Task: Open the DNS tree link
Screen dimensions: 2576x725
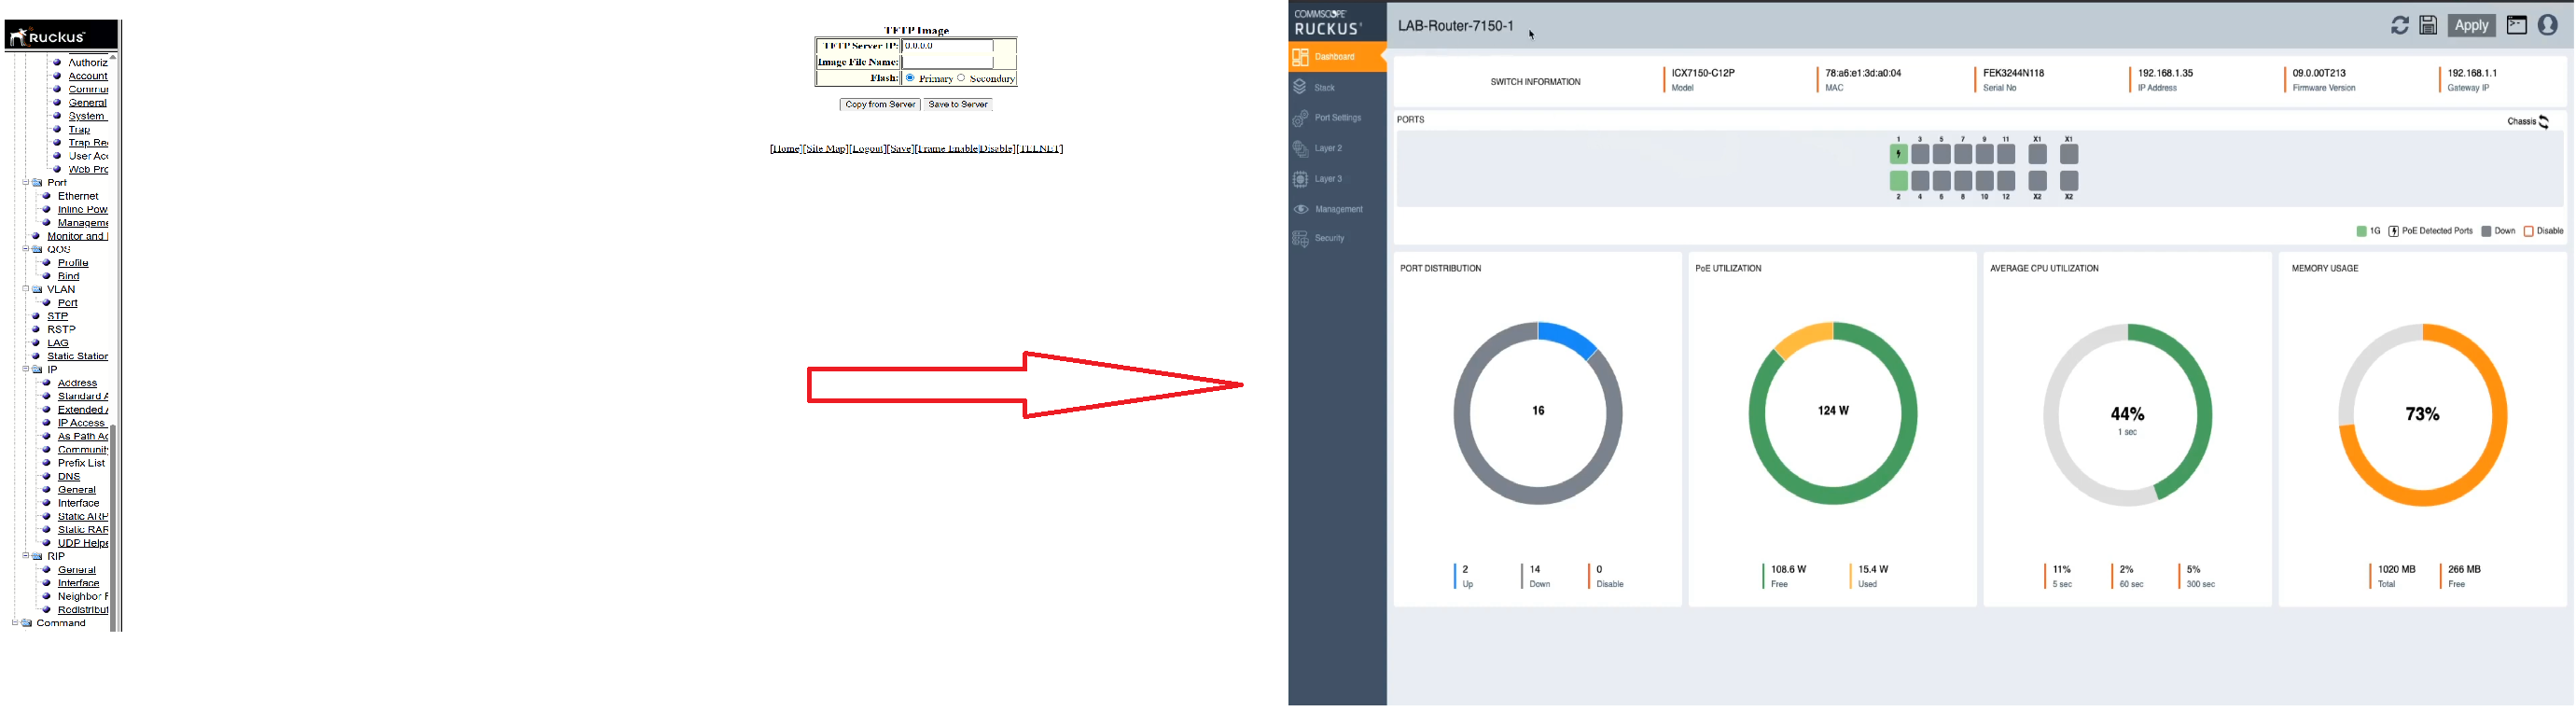Action: (x=69, y=477)
